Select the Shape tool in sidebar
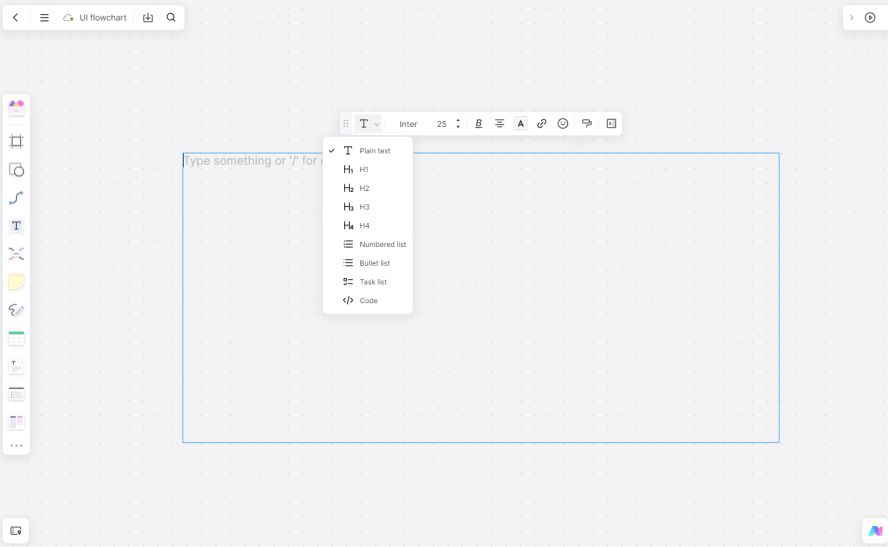 (16, 170)
